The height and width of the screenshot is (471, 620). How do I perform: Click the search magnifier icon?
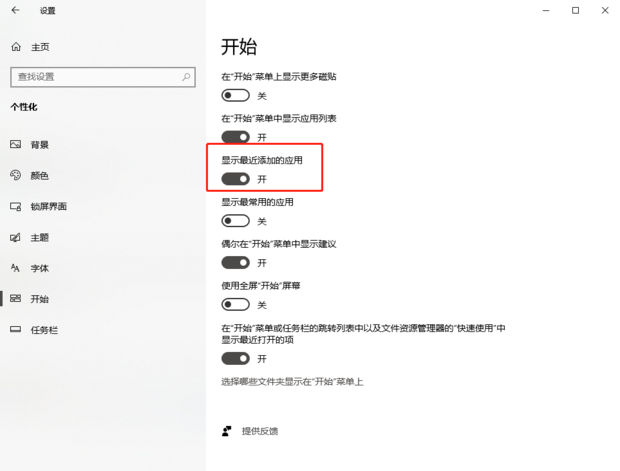[186, 77]
